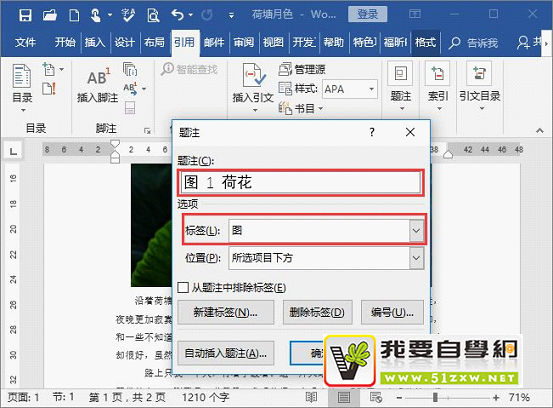
Task: Click 新建标签(N) new label button
Action: 226,312
